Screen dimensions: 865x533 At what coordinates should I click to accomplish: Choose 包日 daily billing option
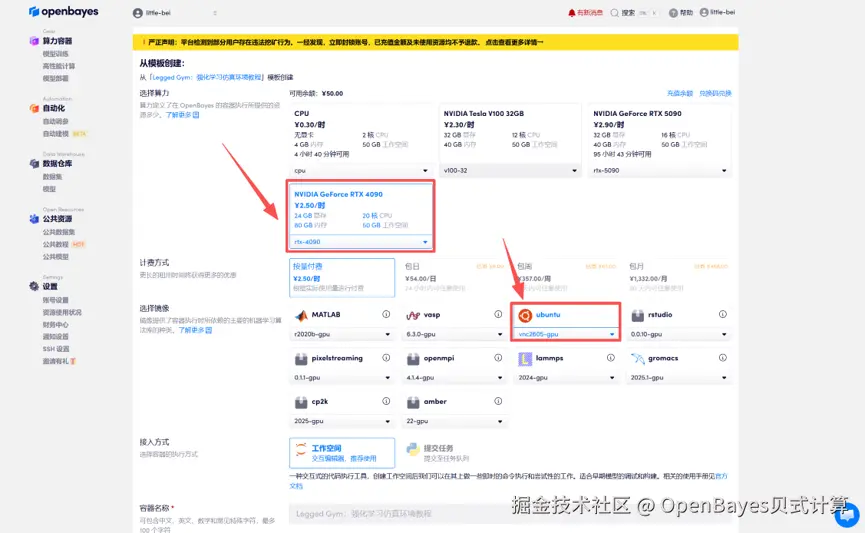[454, 278]
